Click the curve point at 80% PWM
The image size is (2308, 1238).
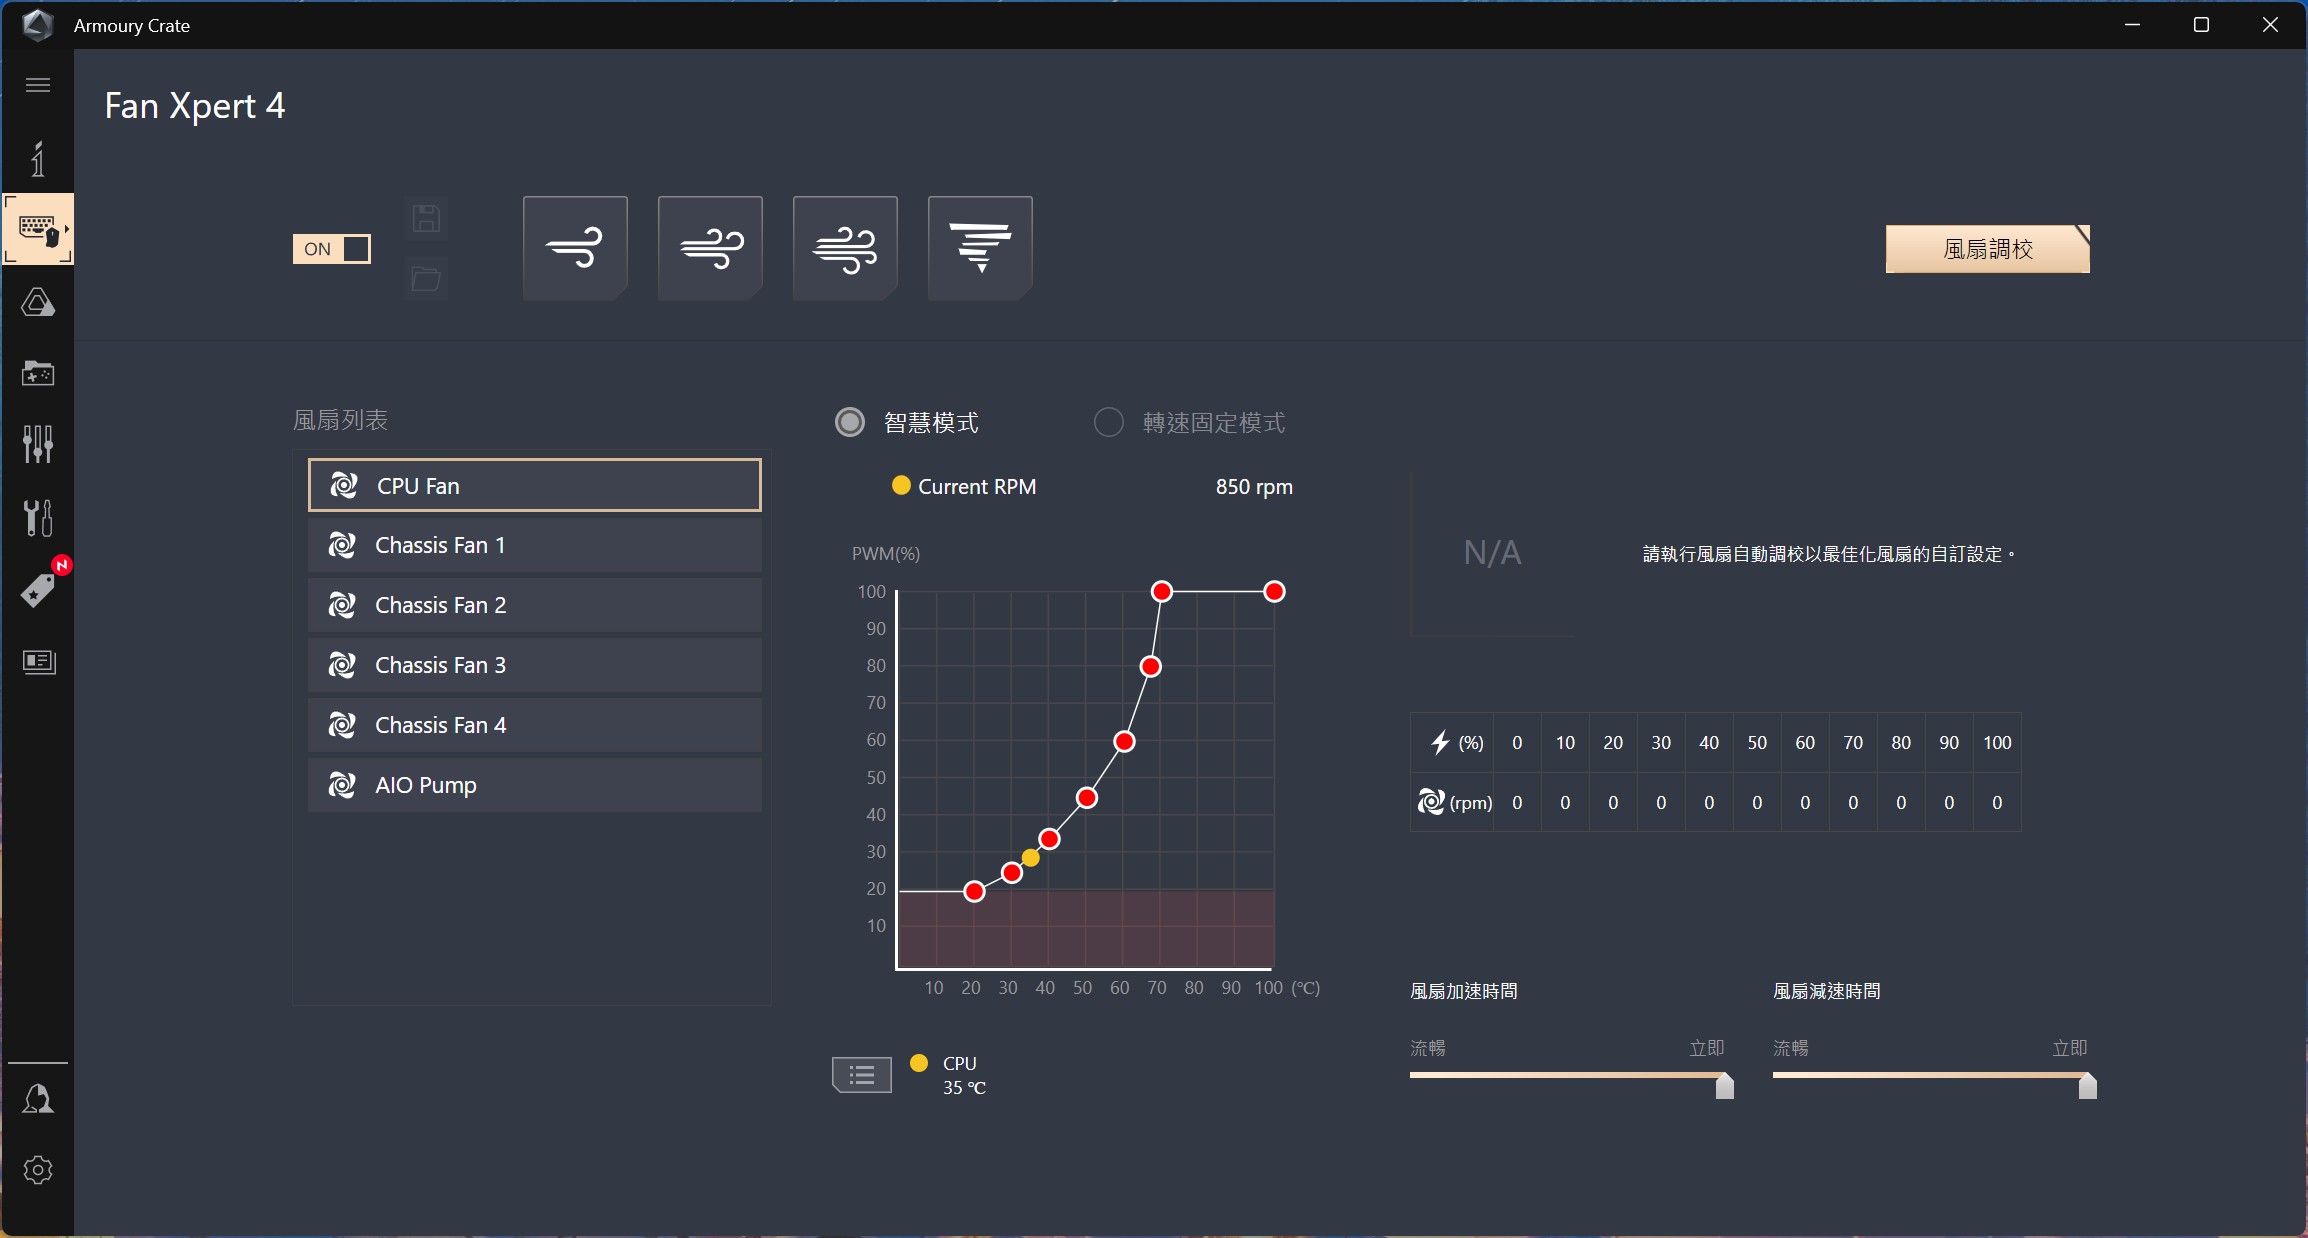coord(1151,667)
